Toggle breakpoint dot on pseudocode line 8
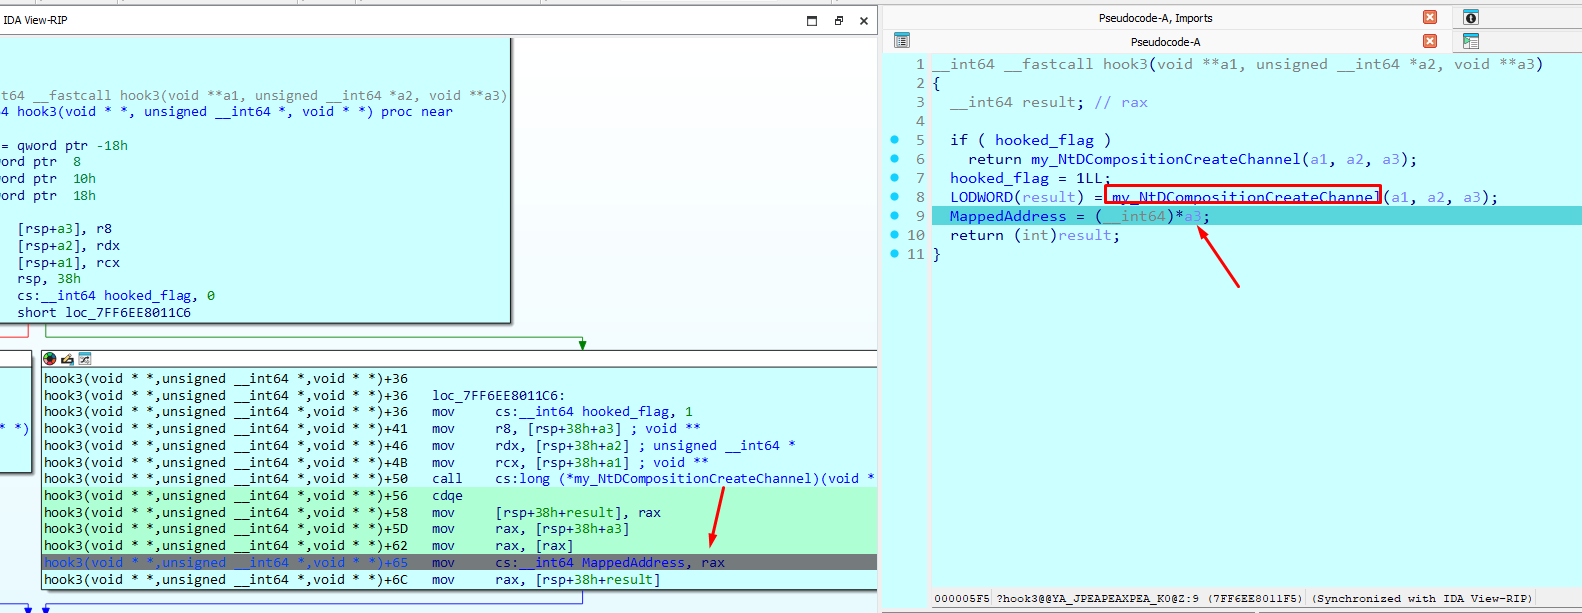Image resolution: width=1582 pixels, height=613 pixels. pyautogui.click(x=895, y=197)
